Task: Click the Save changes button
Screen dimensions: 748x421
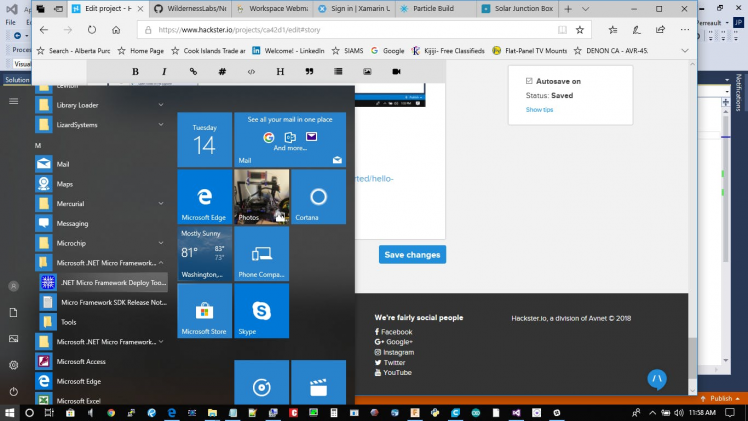Action: coord(412,255)
